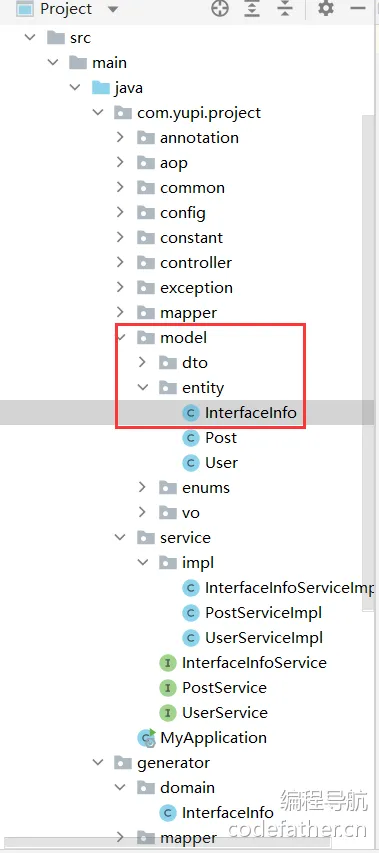Collapse the service package chevron
This screenshot has height=853, width=379.
click(120, 538)
